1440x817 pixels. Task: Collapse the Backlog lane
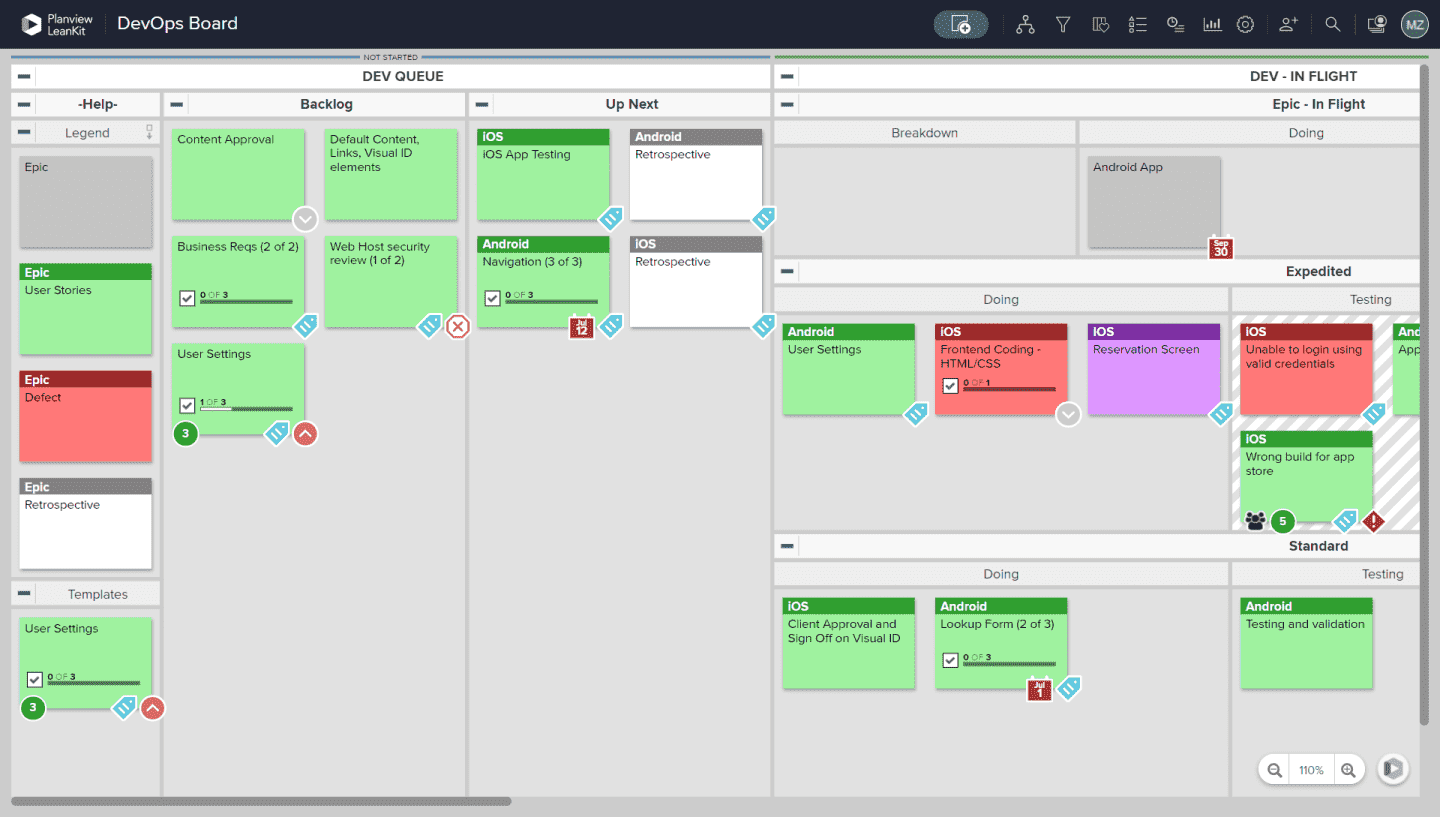(x=176, y=104)
